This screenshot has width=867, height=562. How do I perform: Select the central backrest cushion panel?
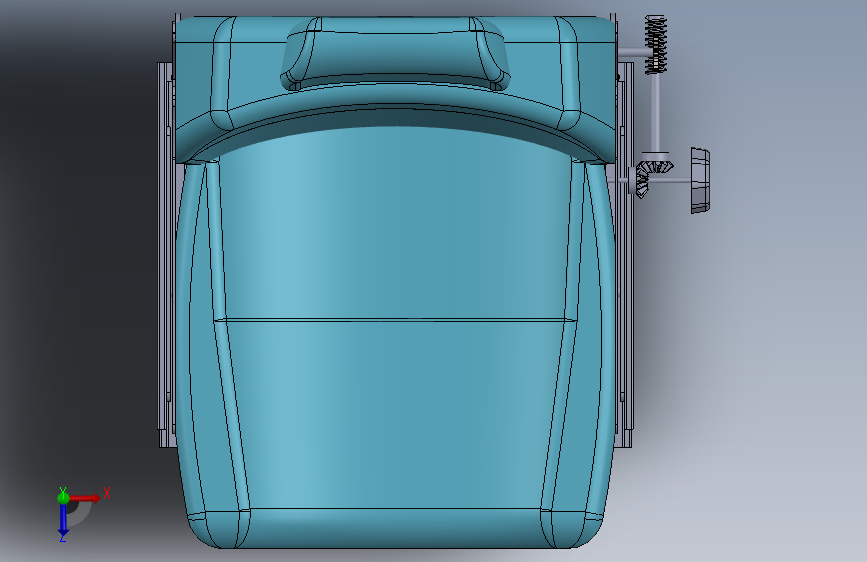click(395, 221)
